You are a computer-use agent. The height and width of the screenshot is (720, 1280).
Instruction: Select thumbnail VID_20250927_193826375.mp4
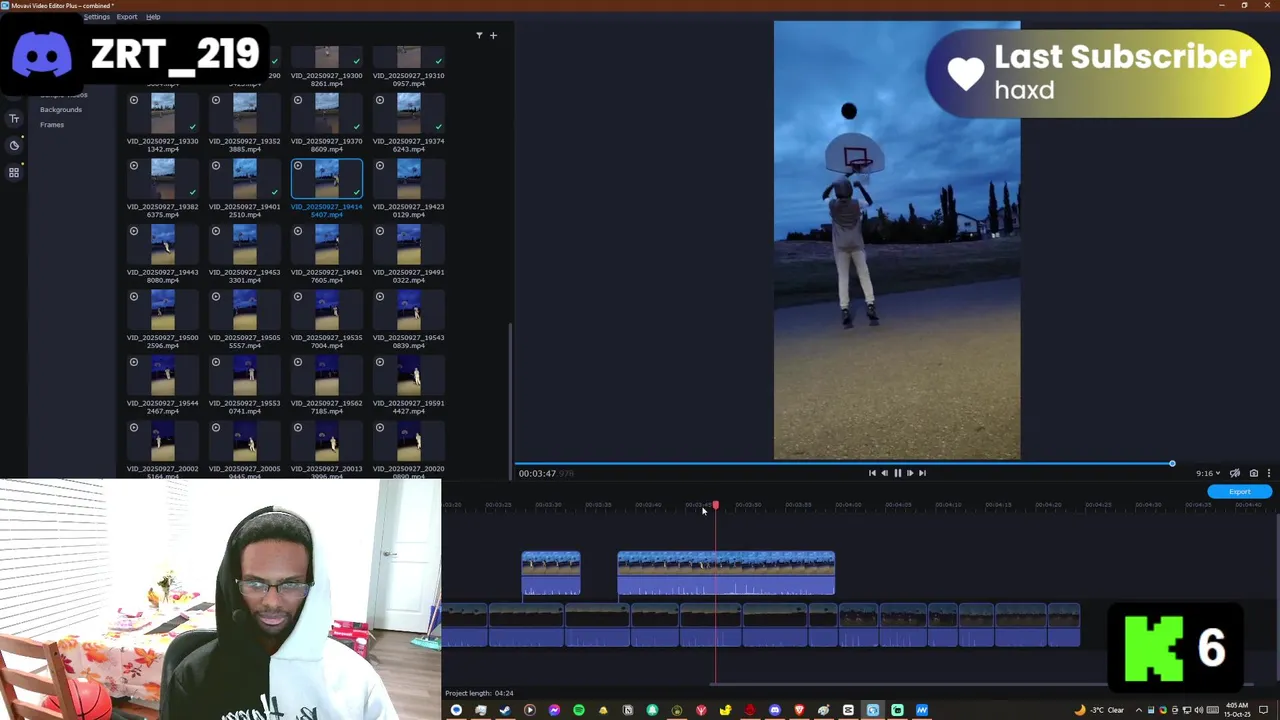[163, 179]
